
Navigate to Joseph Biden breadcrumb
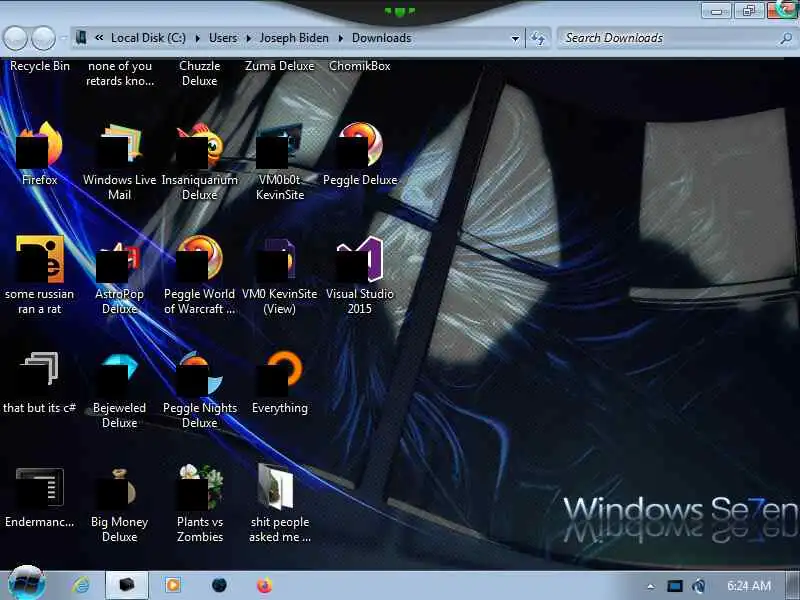[294, 38]
